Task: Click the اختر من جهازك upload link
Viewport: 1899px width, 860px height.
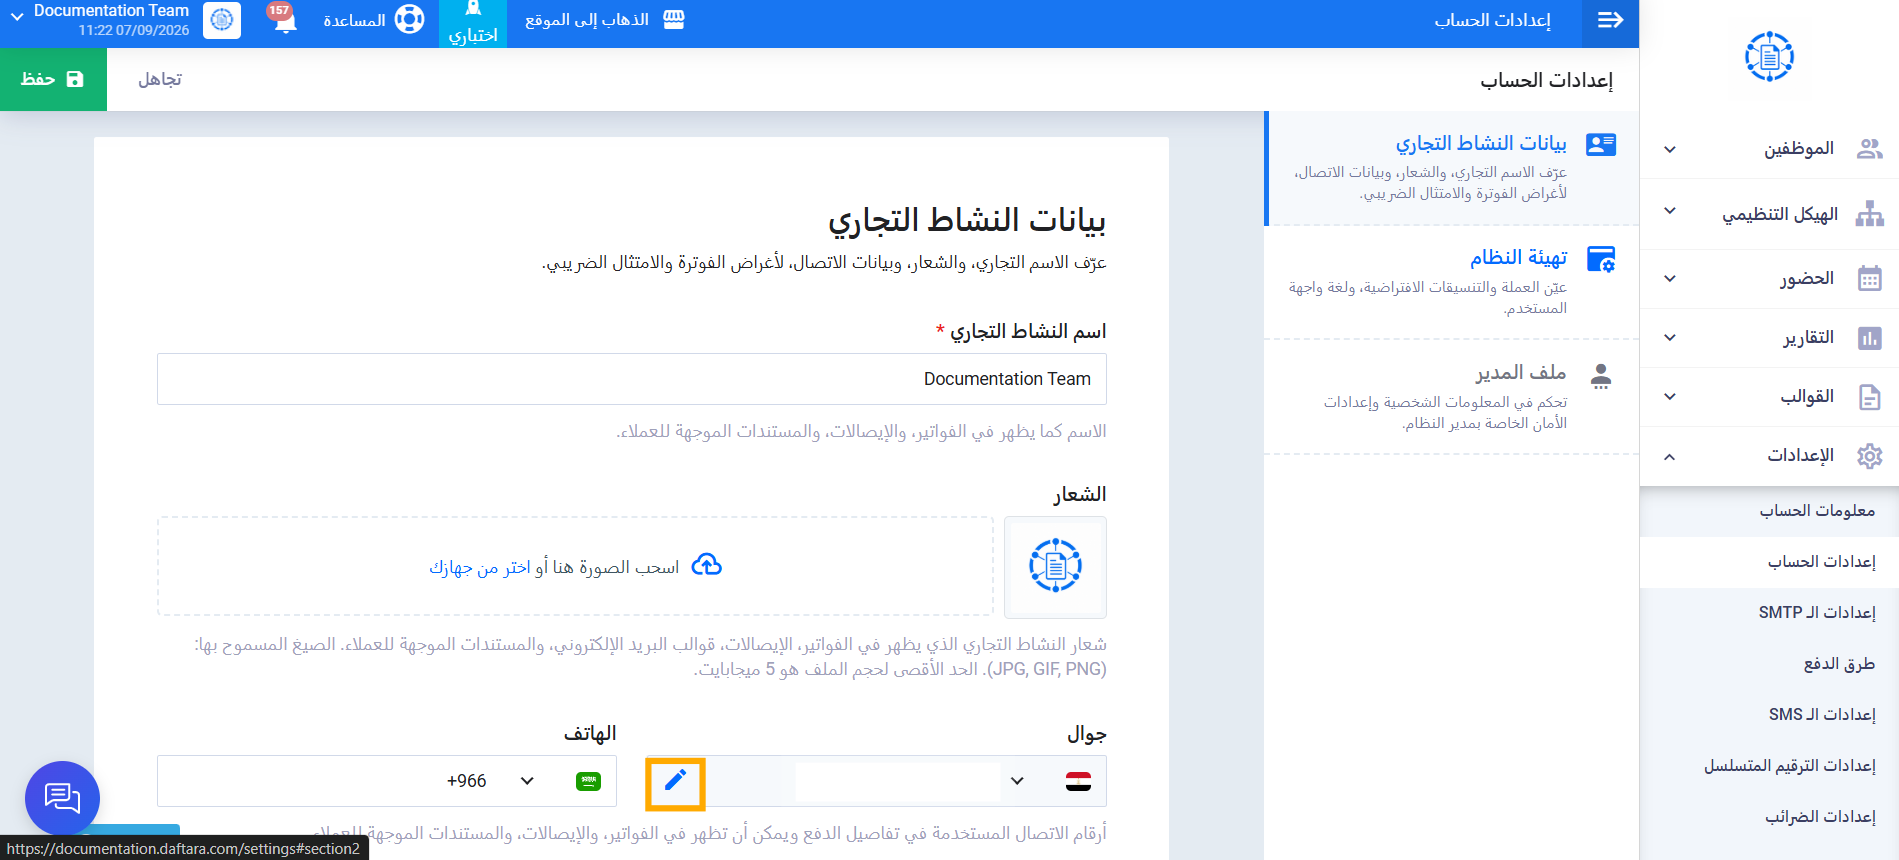Action: coord(480,567)
